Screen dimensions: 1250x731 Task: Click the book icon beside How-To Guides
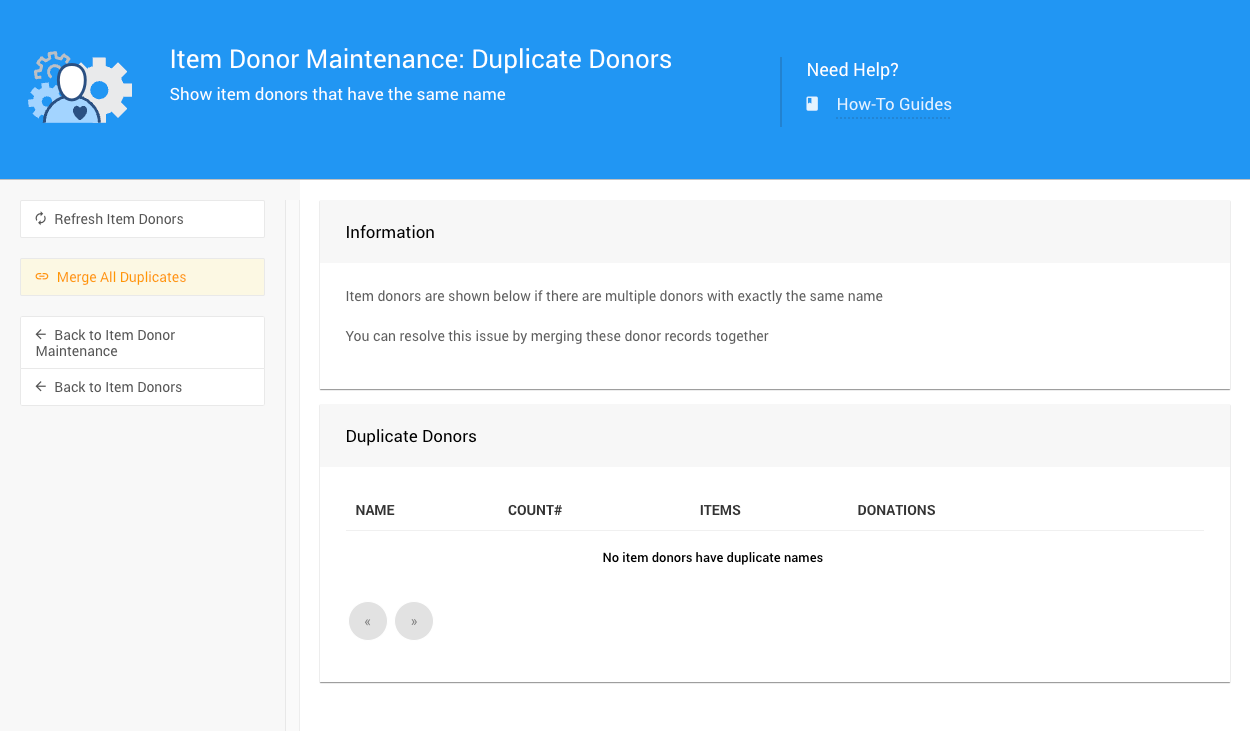coord(812,104)
